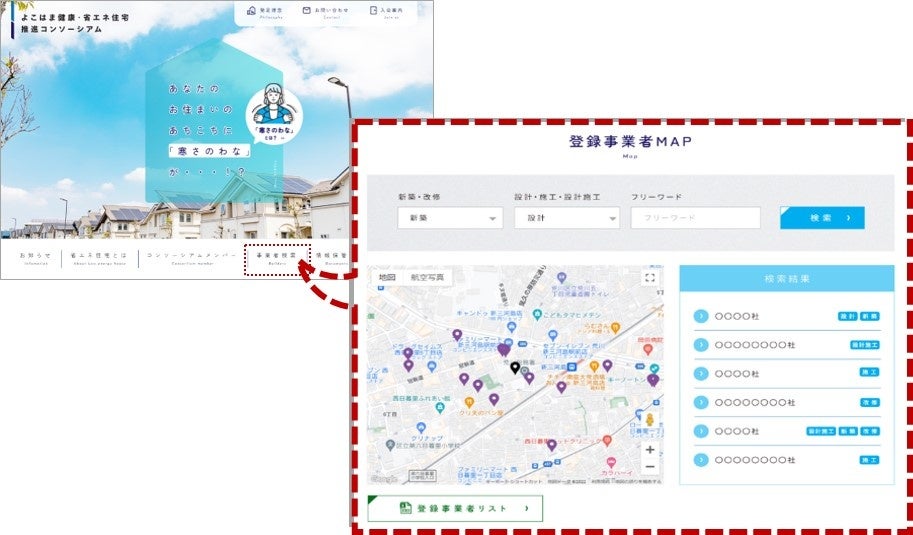This screenshot has width=913, height=535.
Task: Click purple pin by 西日暮里ペットクリニック label
Action: [x=551, y=445]
